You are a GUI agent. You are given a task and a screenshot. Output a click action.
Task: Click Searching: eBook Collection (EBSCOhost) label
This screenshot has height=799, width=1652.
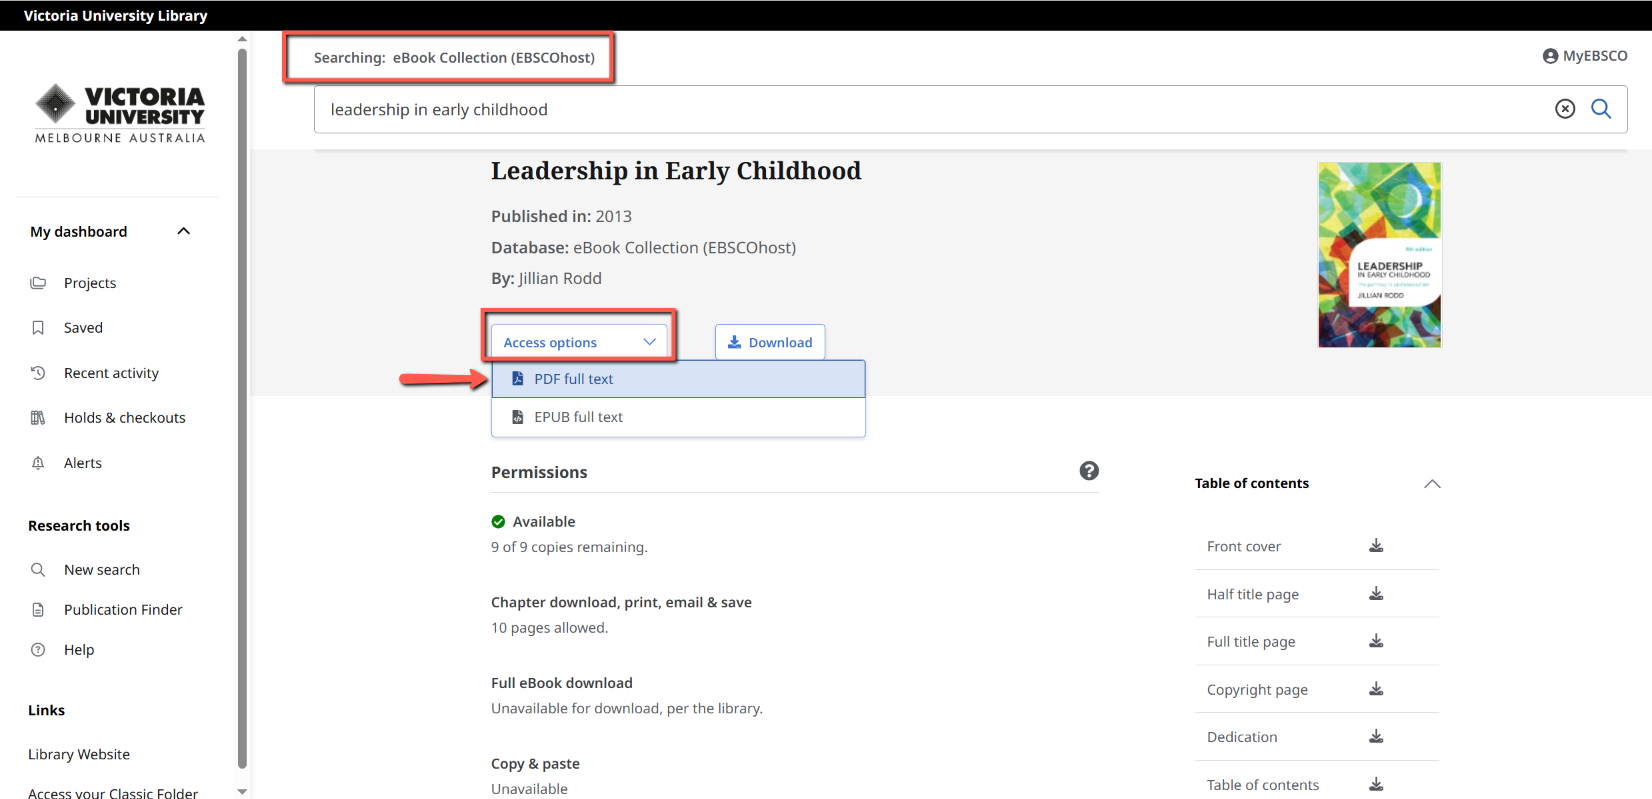(454, 58)
